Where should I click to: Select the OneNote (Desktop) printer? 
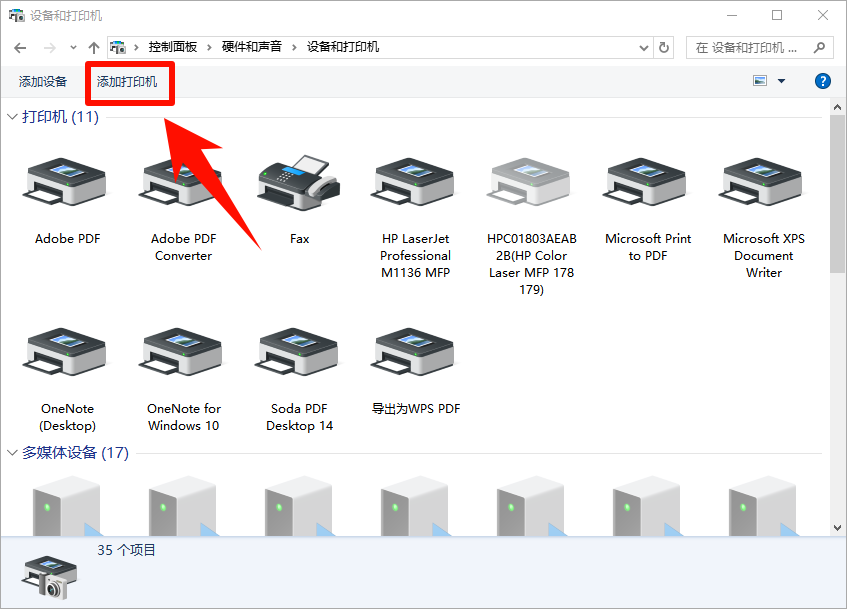pos(65,352)
